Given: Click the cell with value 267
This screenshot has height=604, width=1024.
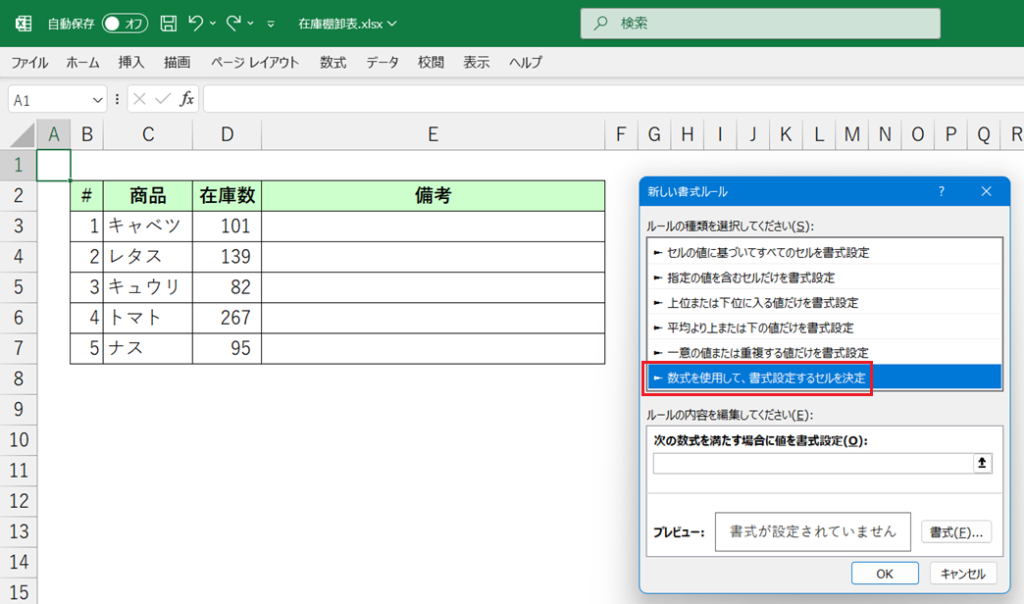Looking at the screenshot, I should 227,317.
